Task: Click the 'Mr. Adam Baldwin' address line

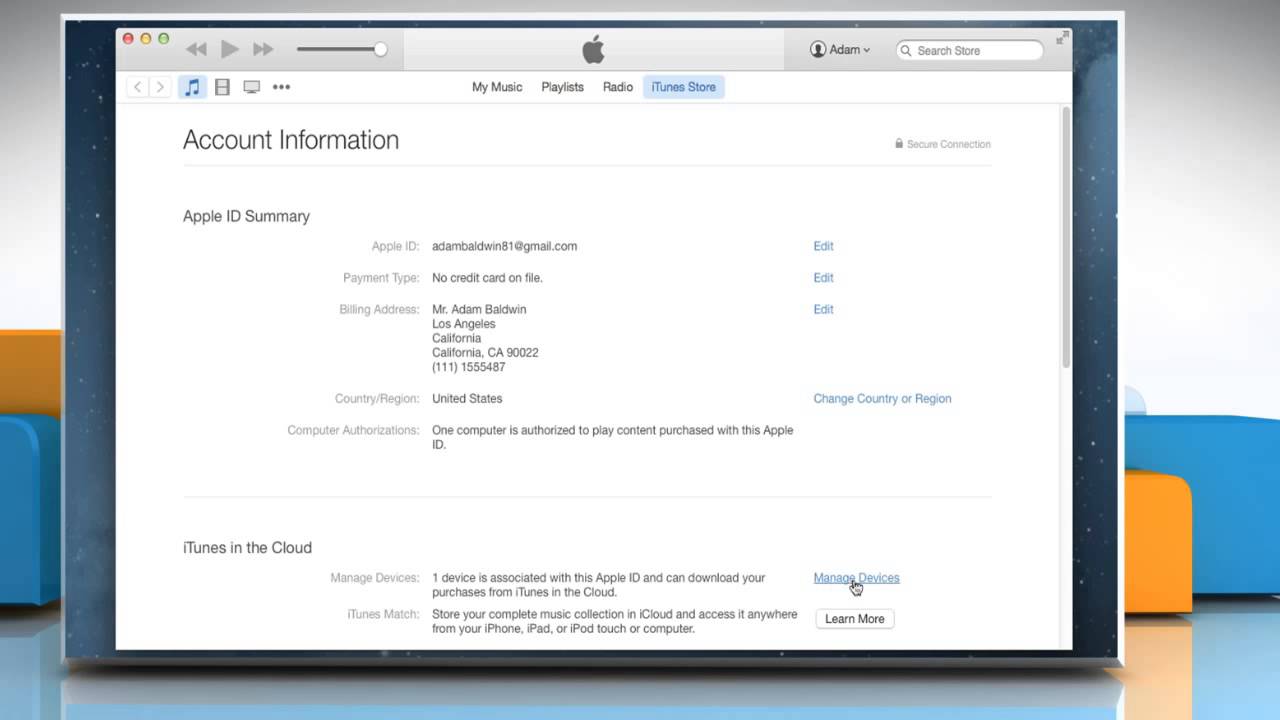Action: tap(479, 310)
